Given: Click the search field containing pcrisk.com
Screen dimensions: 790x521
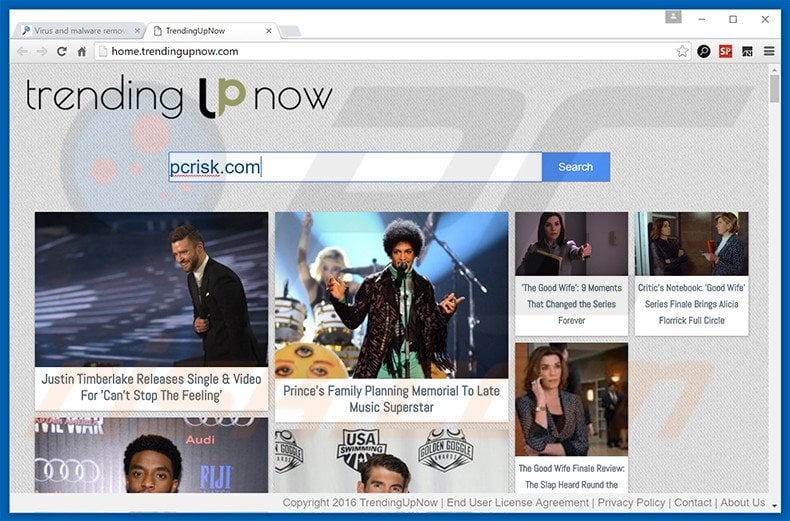Looking at the screenshot, I should 355,167.
